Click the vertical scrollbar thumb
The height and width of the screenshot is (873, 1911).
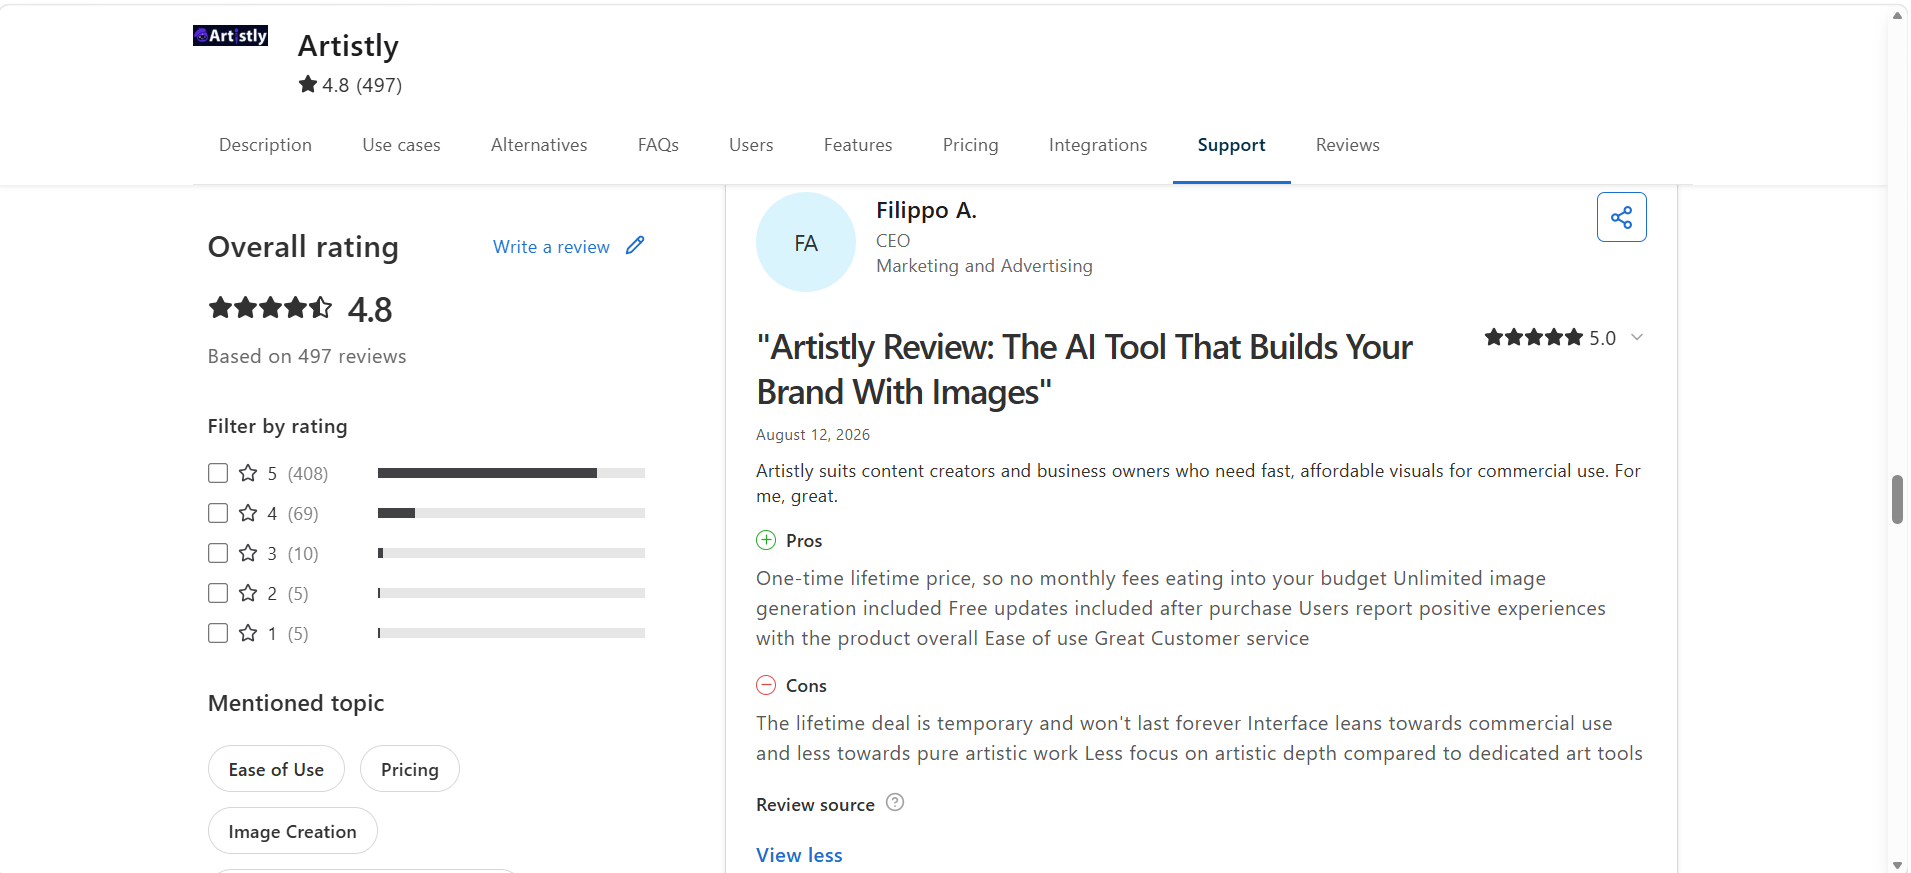(1897, 499)
